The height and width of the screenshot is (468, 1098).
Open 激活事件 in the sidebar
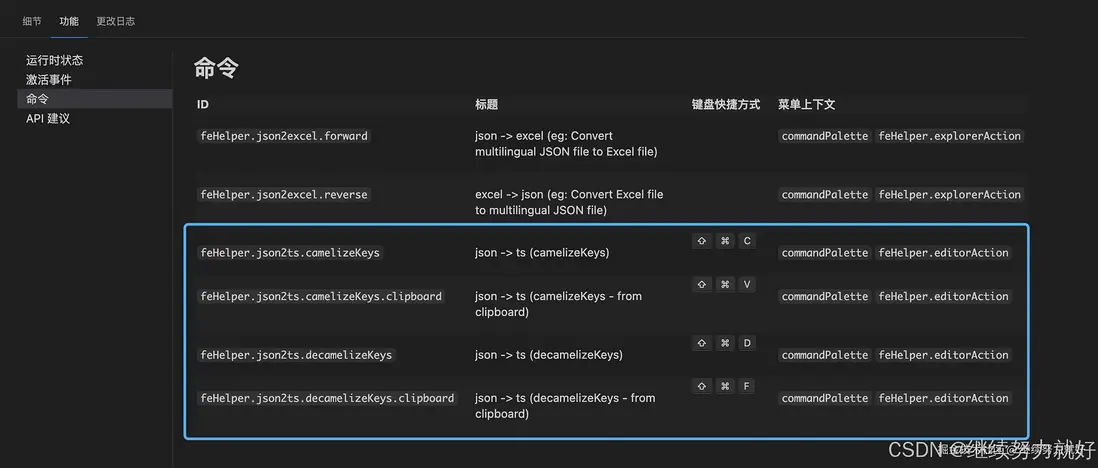(49, 80)
